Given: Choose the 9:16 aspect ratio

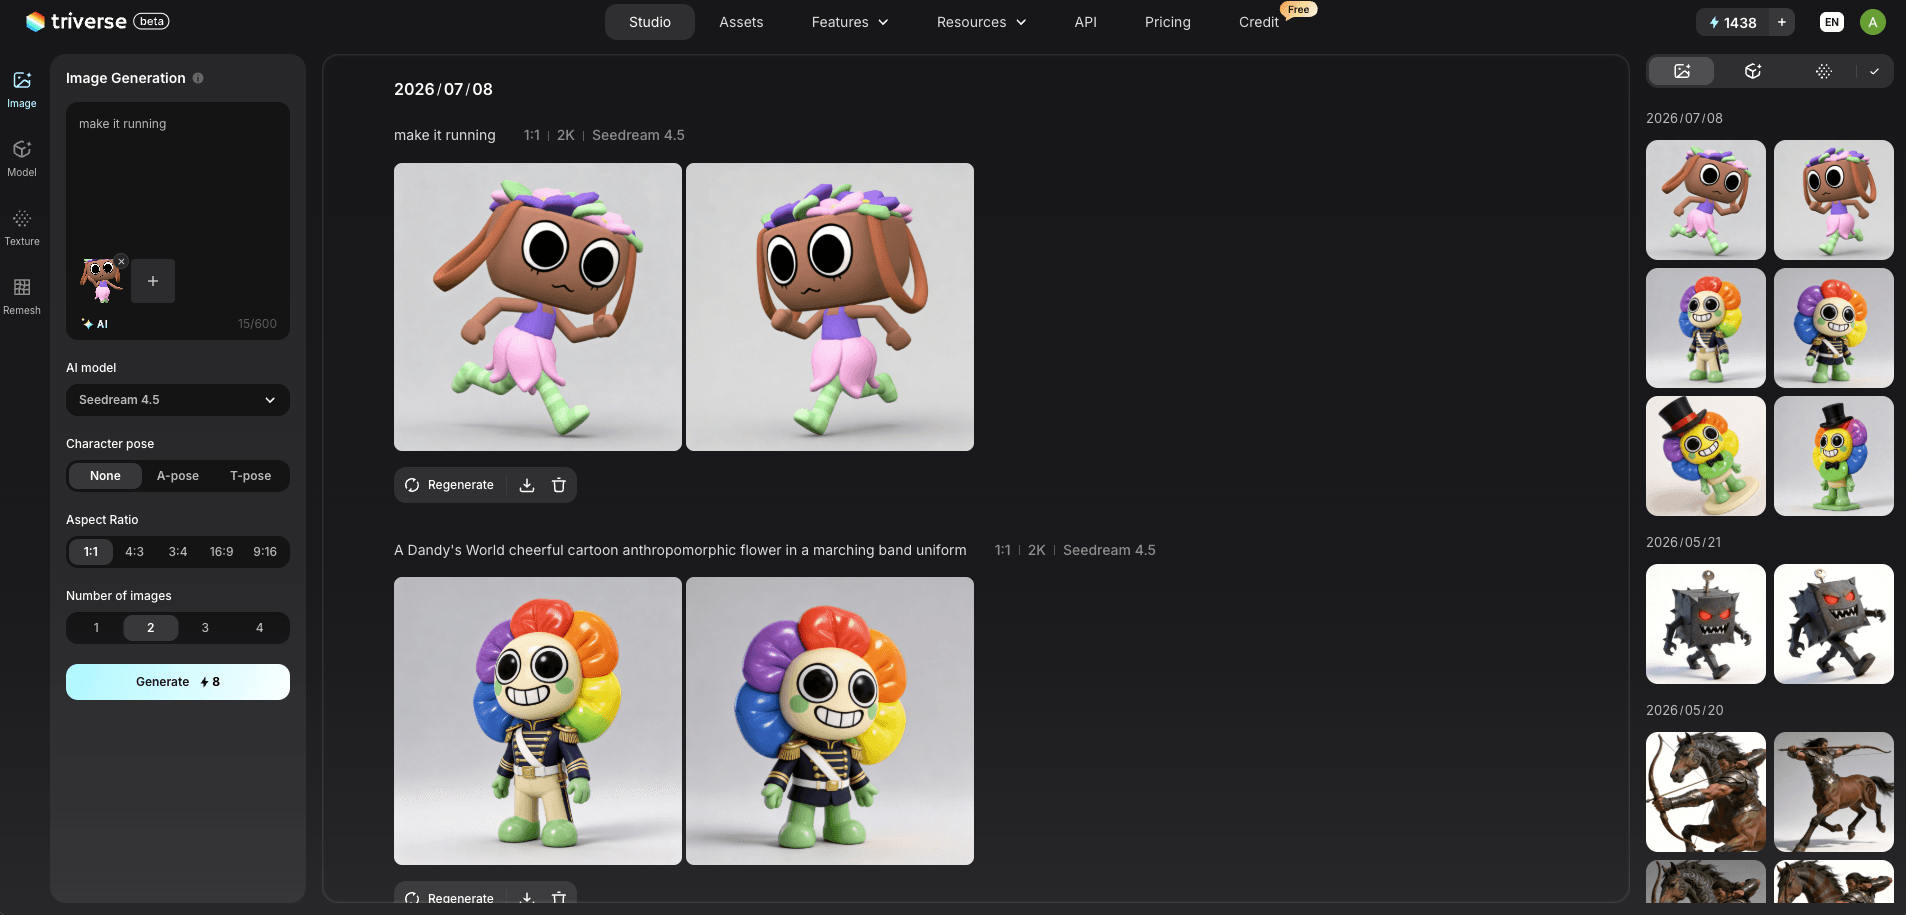Looking at the screenshot, I should tap(265, 552).
